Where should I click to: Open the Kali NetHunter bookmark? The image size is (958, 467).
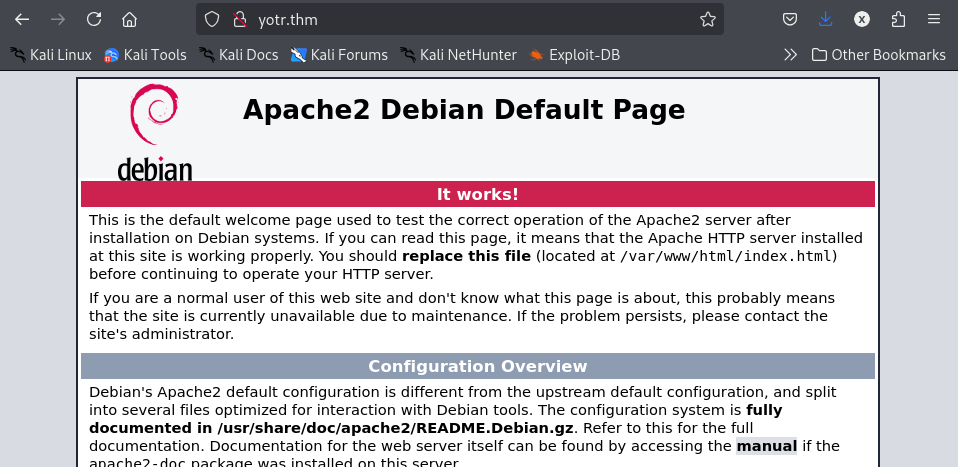(x=458, y=55)
